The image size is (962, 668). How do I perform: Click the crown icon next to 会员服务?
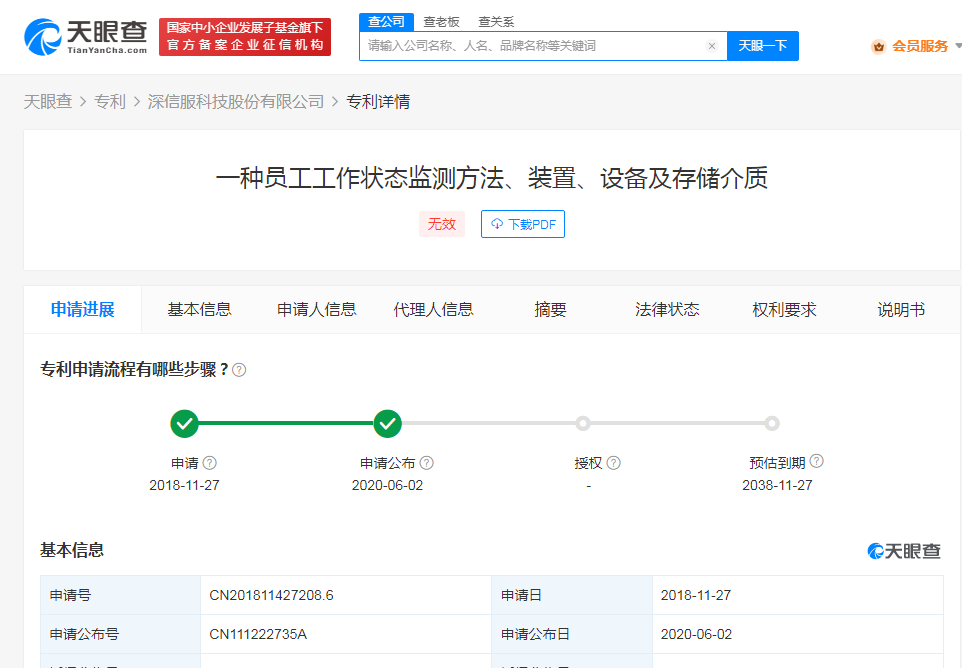[x=878, y=46]
